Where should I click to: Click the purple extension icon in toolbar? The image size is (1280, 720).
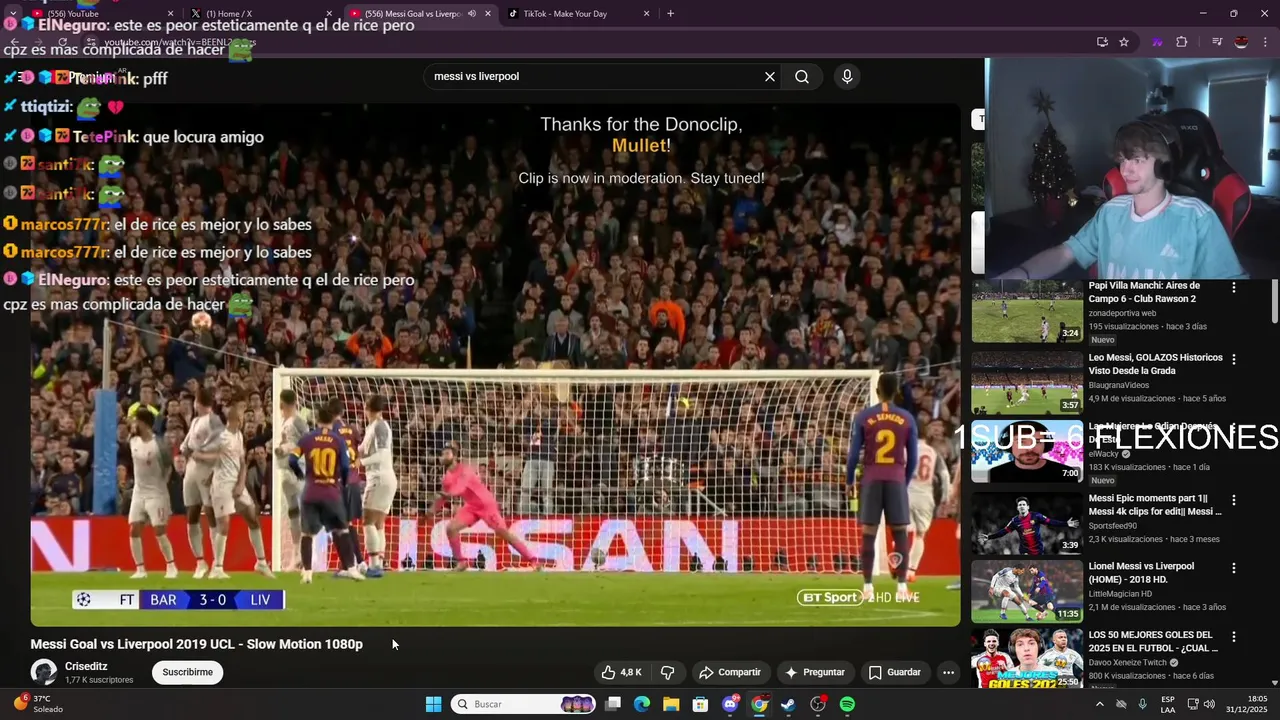click(1157, 42)
